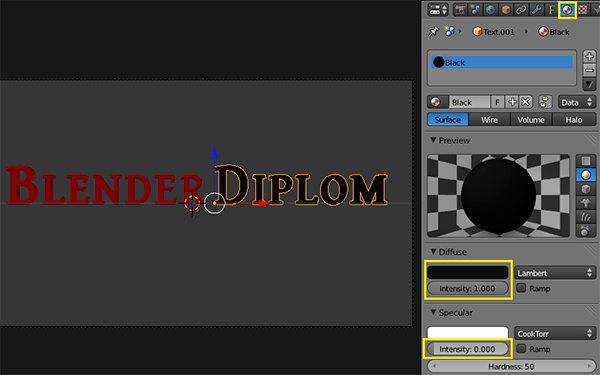The image size is (600, 375).
Task: Switch to Halo material type
Action: tap(574, 120)
